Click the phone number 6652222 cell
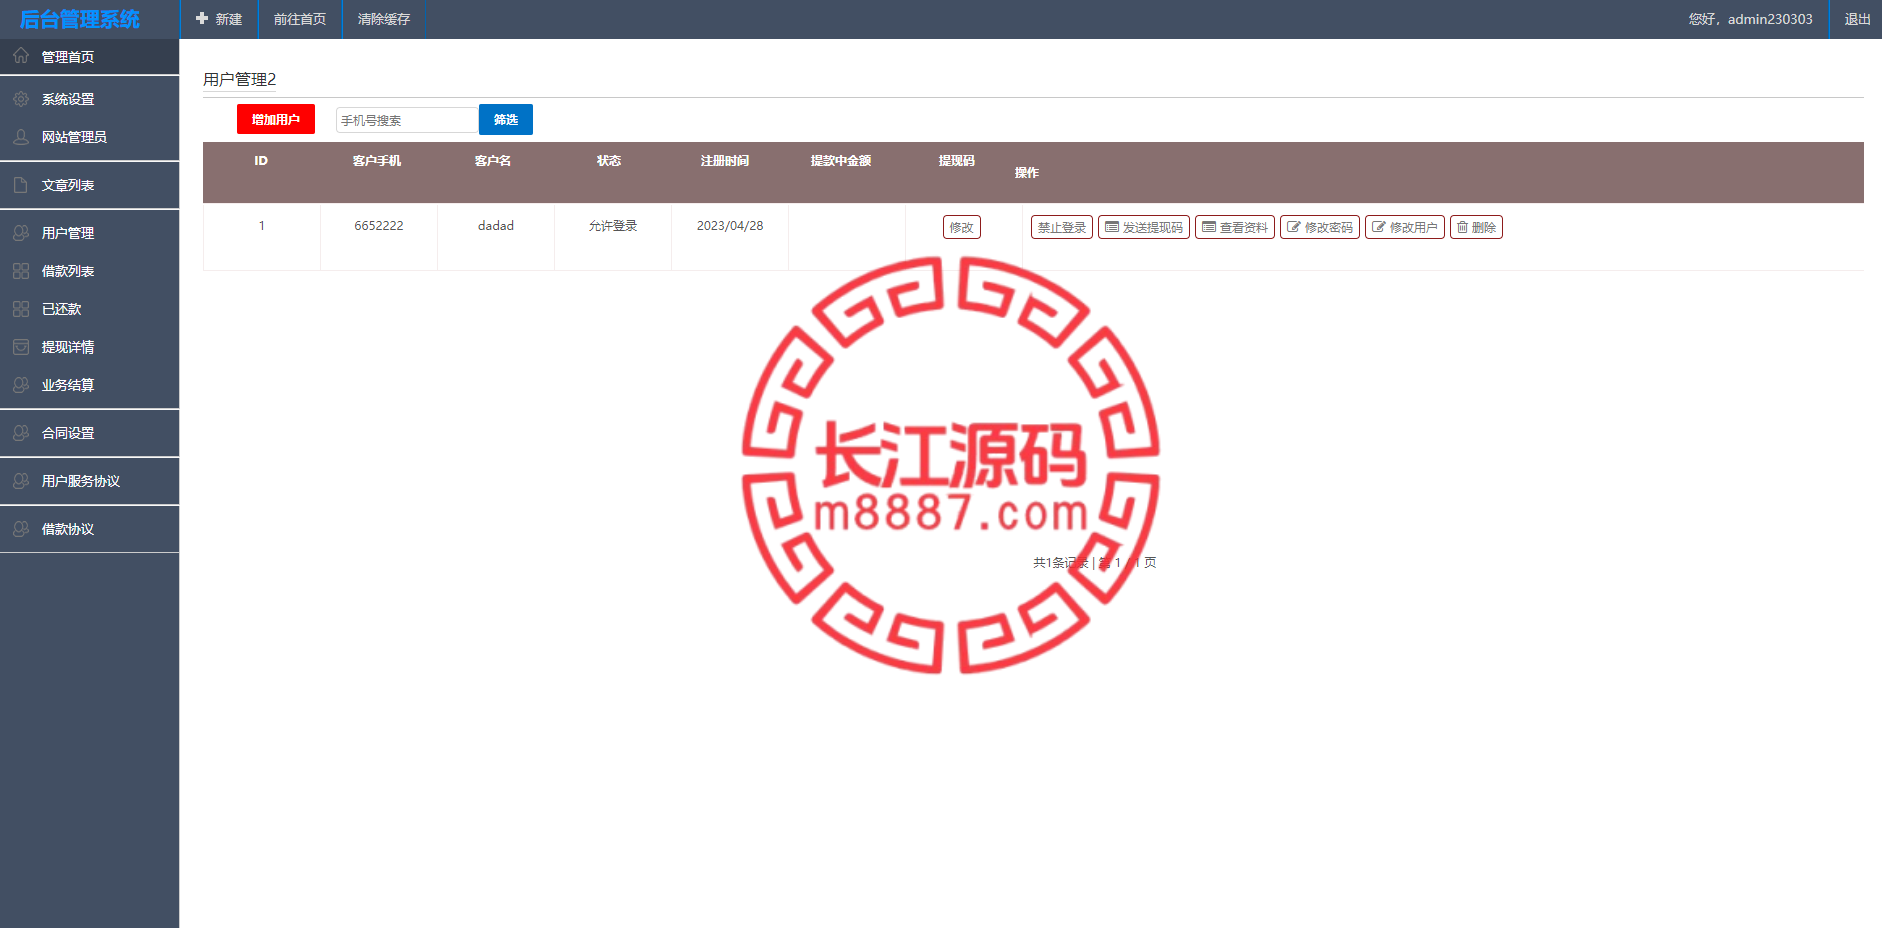 click(x=379, y=226)
